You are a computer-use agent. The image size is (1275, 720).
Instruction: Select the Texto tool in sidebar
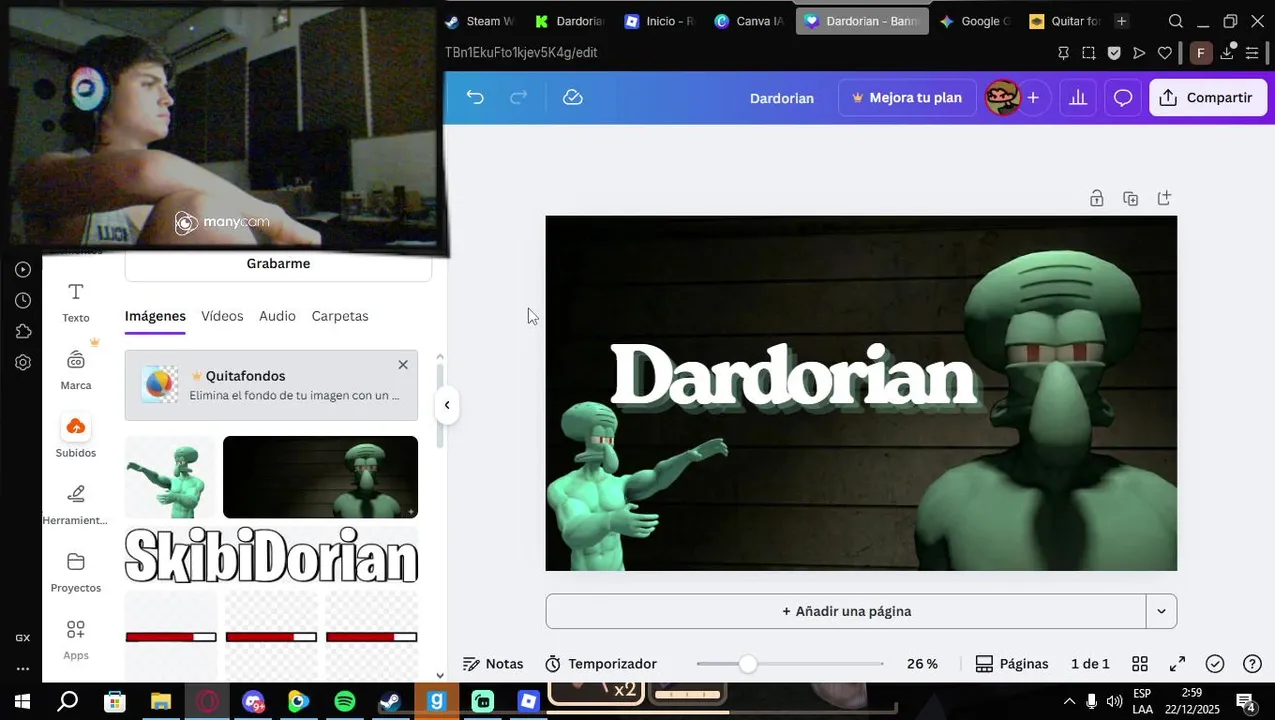pyautogui.click(x=76, y=302)
